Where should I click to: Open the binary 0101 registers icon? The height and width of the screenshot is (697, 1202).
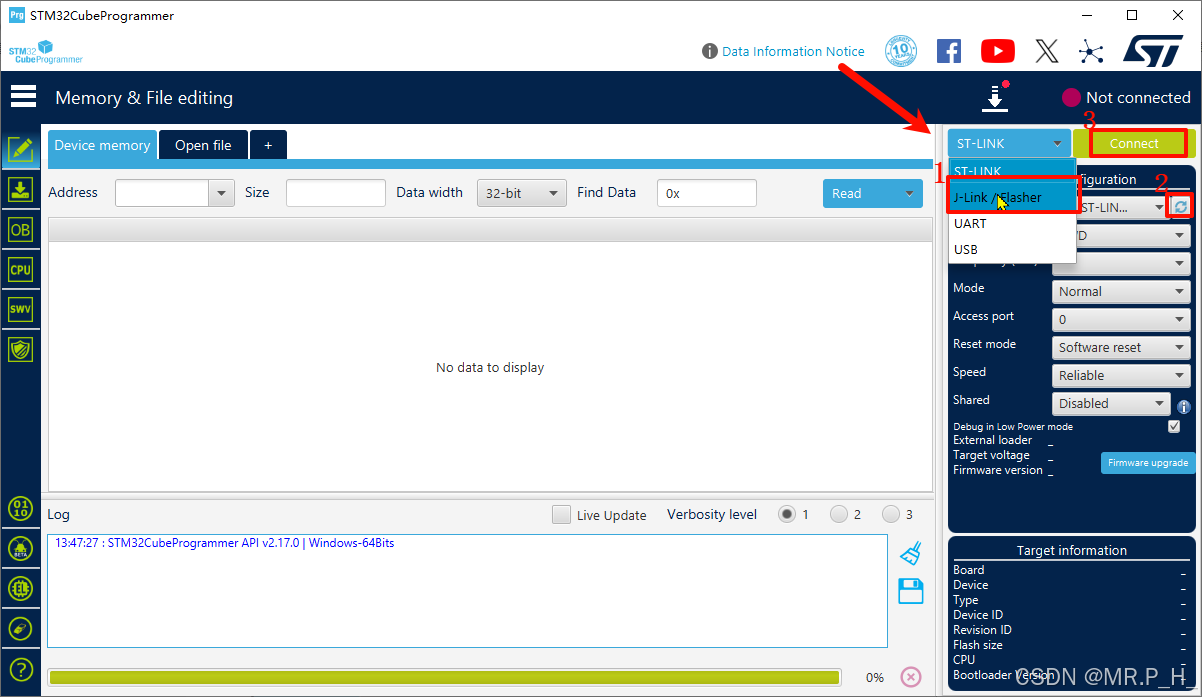click(20, 507)
